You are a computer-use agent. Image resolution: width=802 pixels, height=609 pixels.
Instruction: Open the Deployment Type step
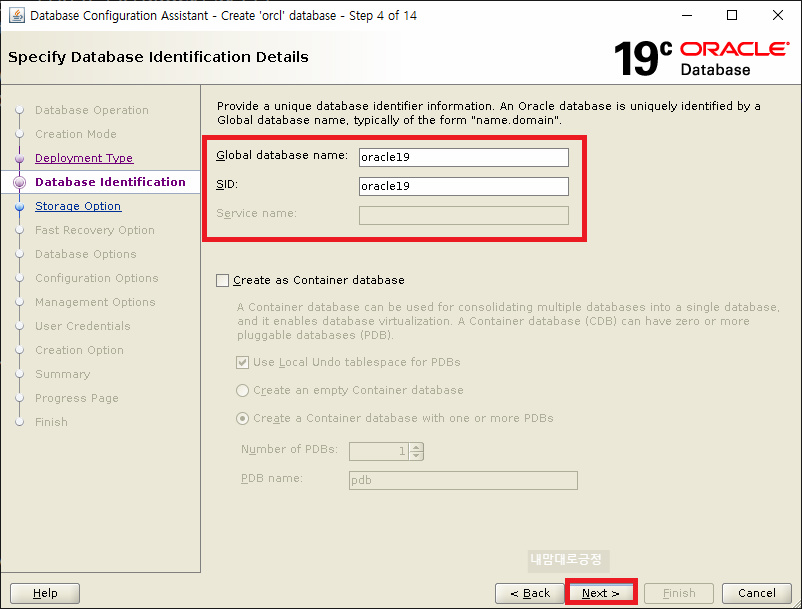pyautogui.click(x=84, y=158)
